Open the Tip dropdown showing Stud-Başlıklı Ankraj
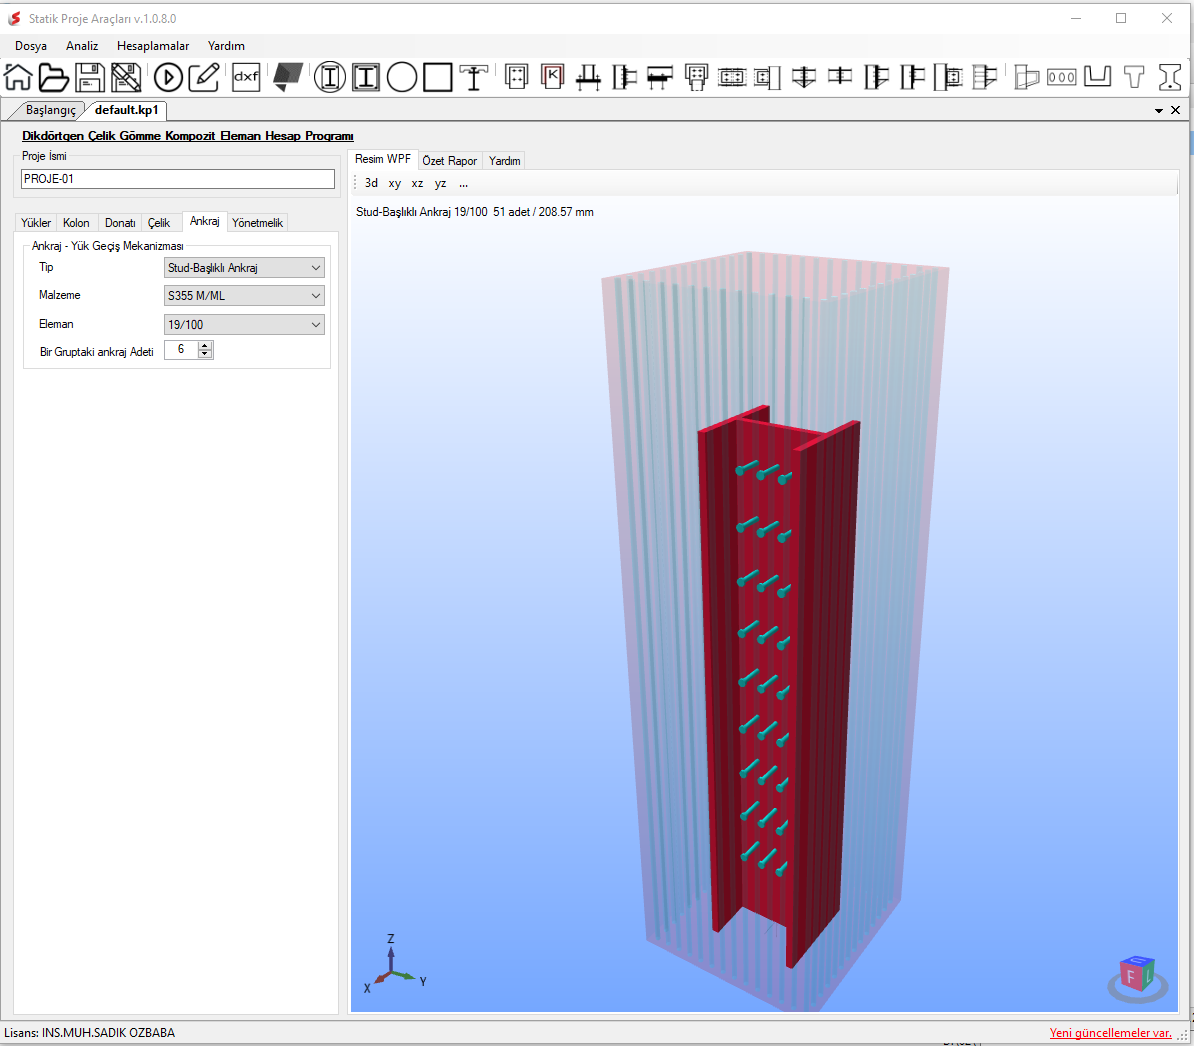1194x1046 pixels. (244, 268)
